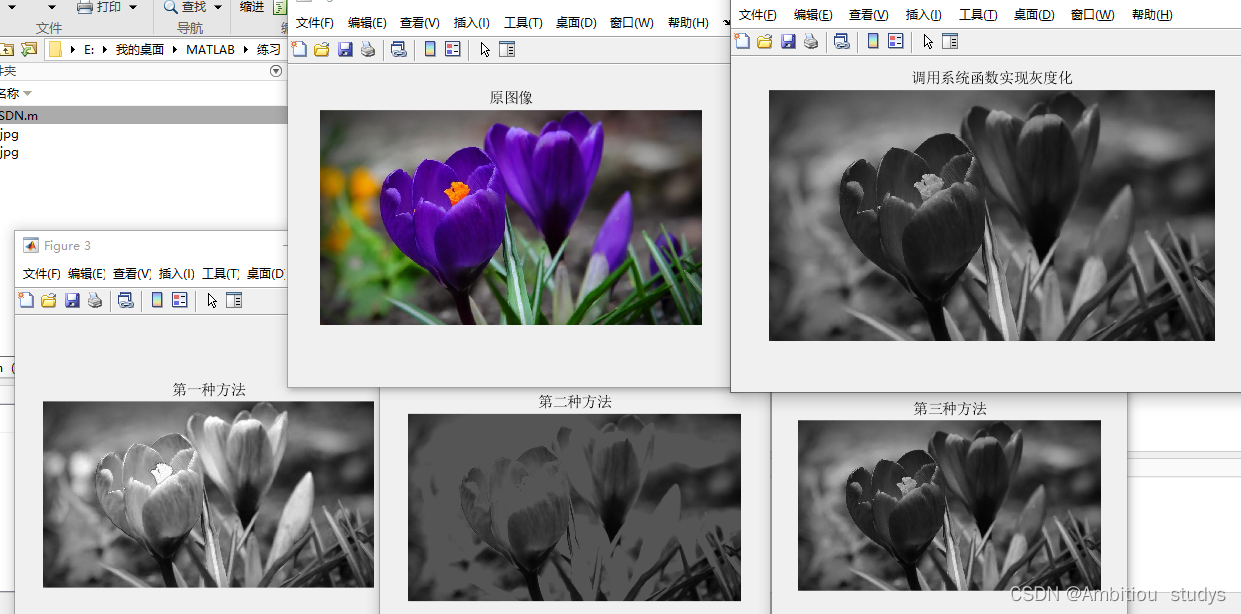
Task: Expand the 查找 dropdown arrow in MATLAB ribbon
Action: [x=218, y=7]
